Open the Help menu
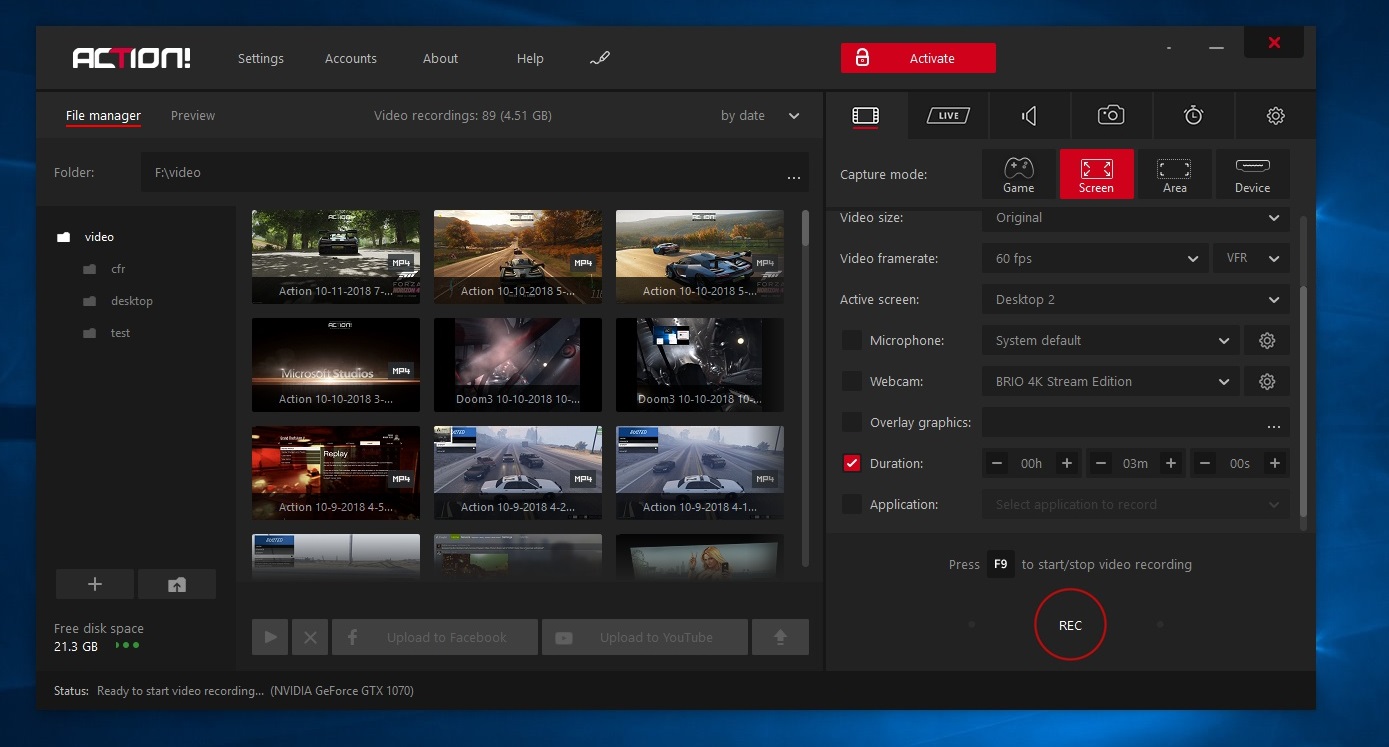Image resolution: width=1389 pixels, height=747 pixels. click(530, 59)
